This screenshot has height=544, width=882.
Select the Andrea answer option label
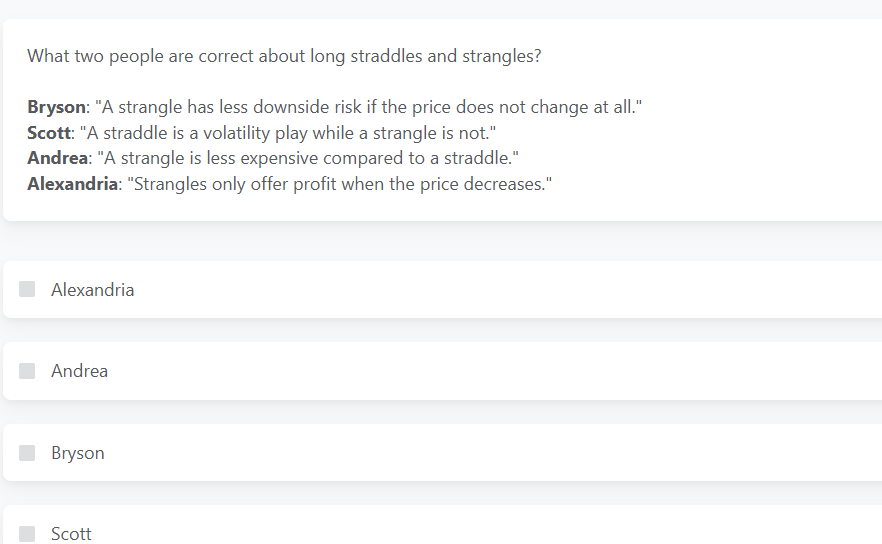(x=79, y=371)
